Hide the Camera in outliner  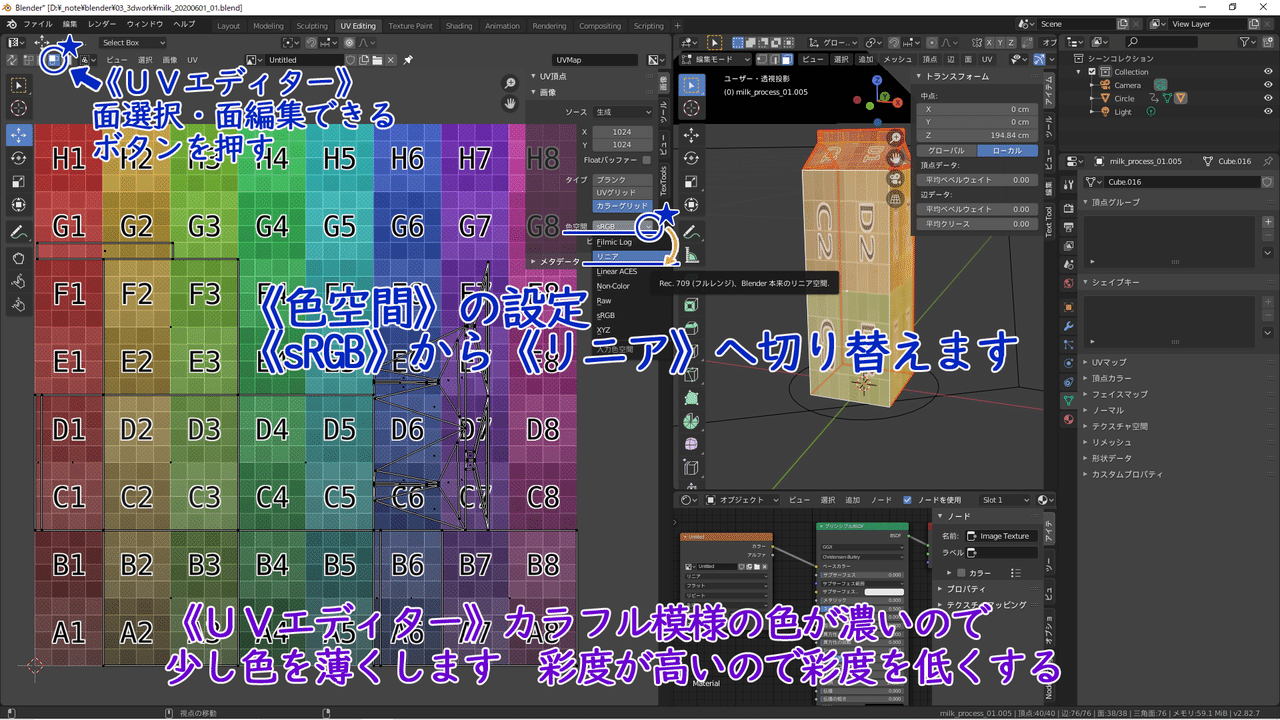[x=1268, y=85]
